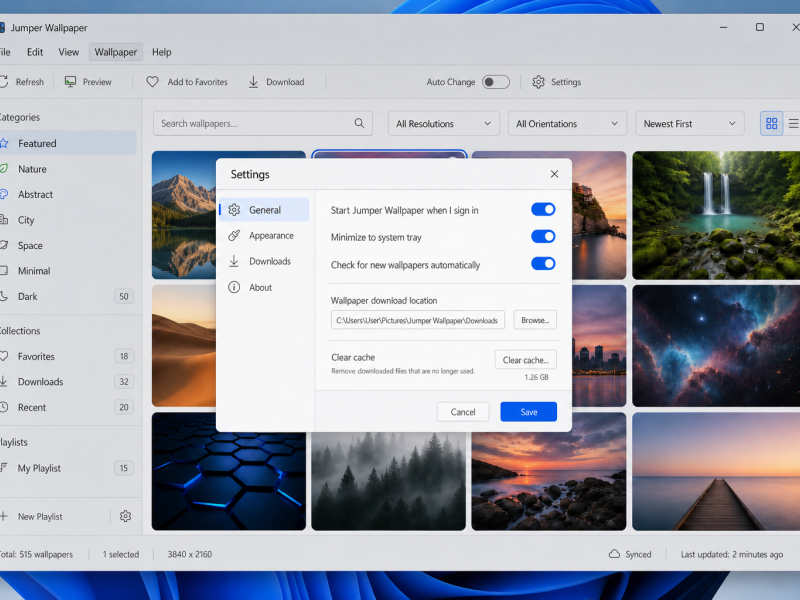Screen dimensions: 800x600
Task: Save the settings
Action: [529, 412]
